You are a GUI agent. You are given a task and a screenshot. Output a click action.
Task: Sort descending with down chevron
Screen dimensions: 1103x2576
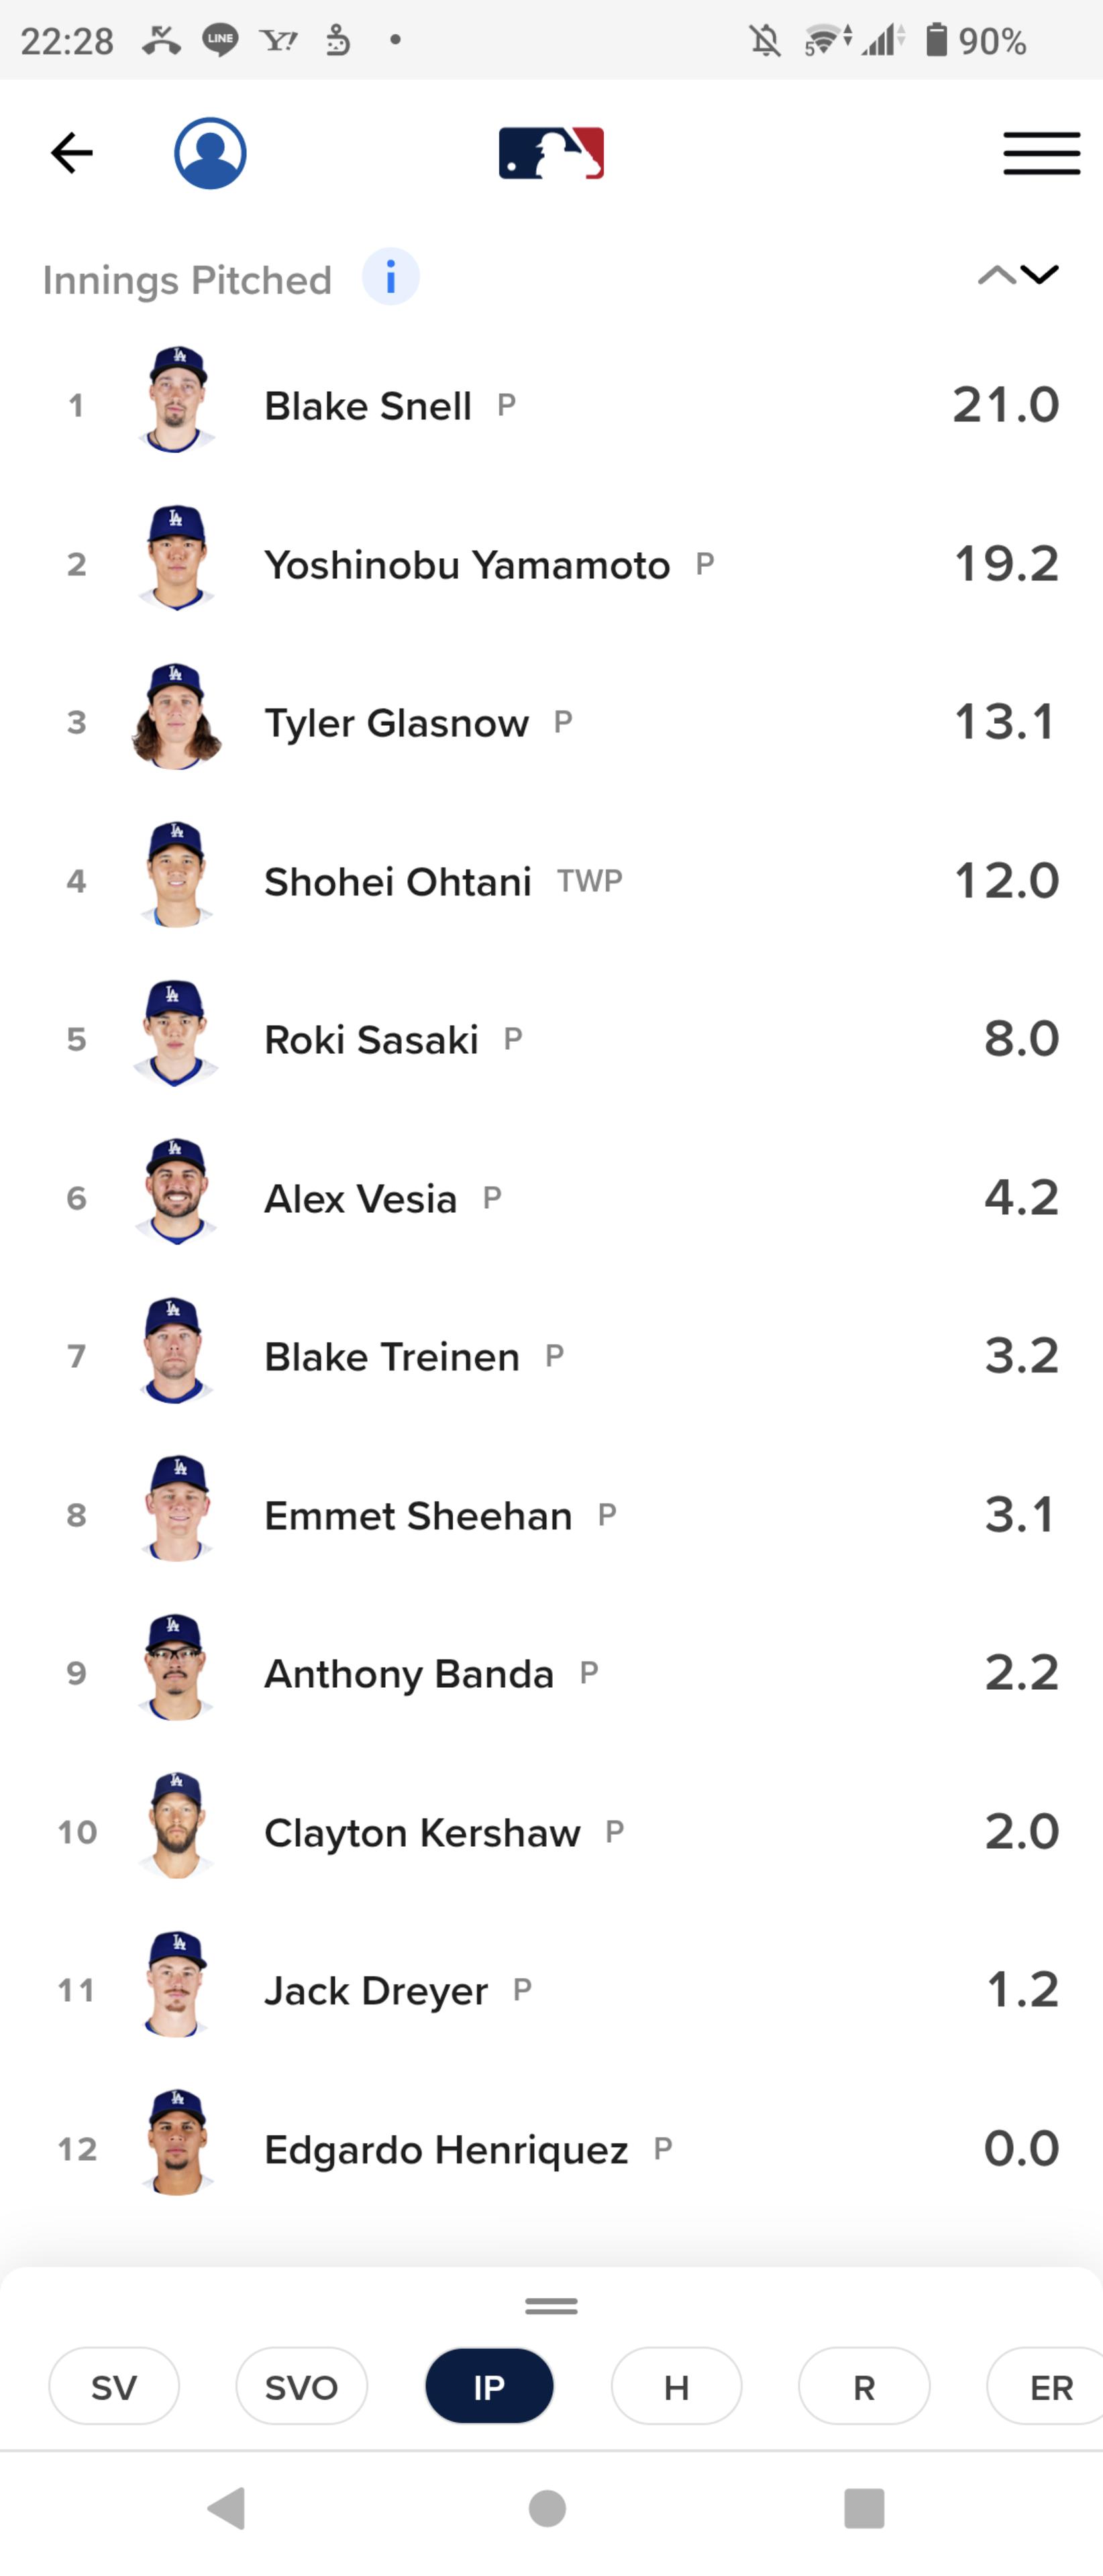pos(1040,274)
